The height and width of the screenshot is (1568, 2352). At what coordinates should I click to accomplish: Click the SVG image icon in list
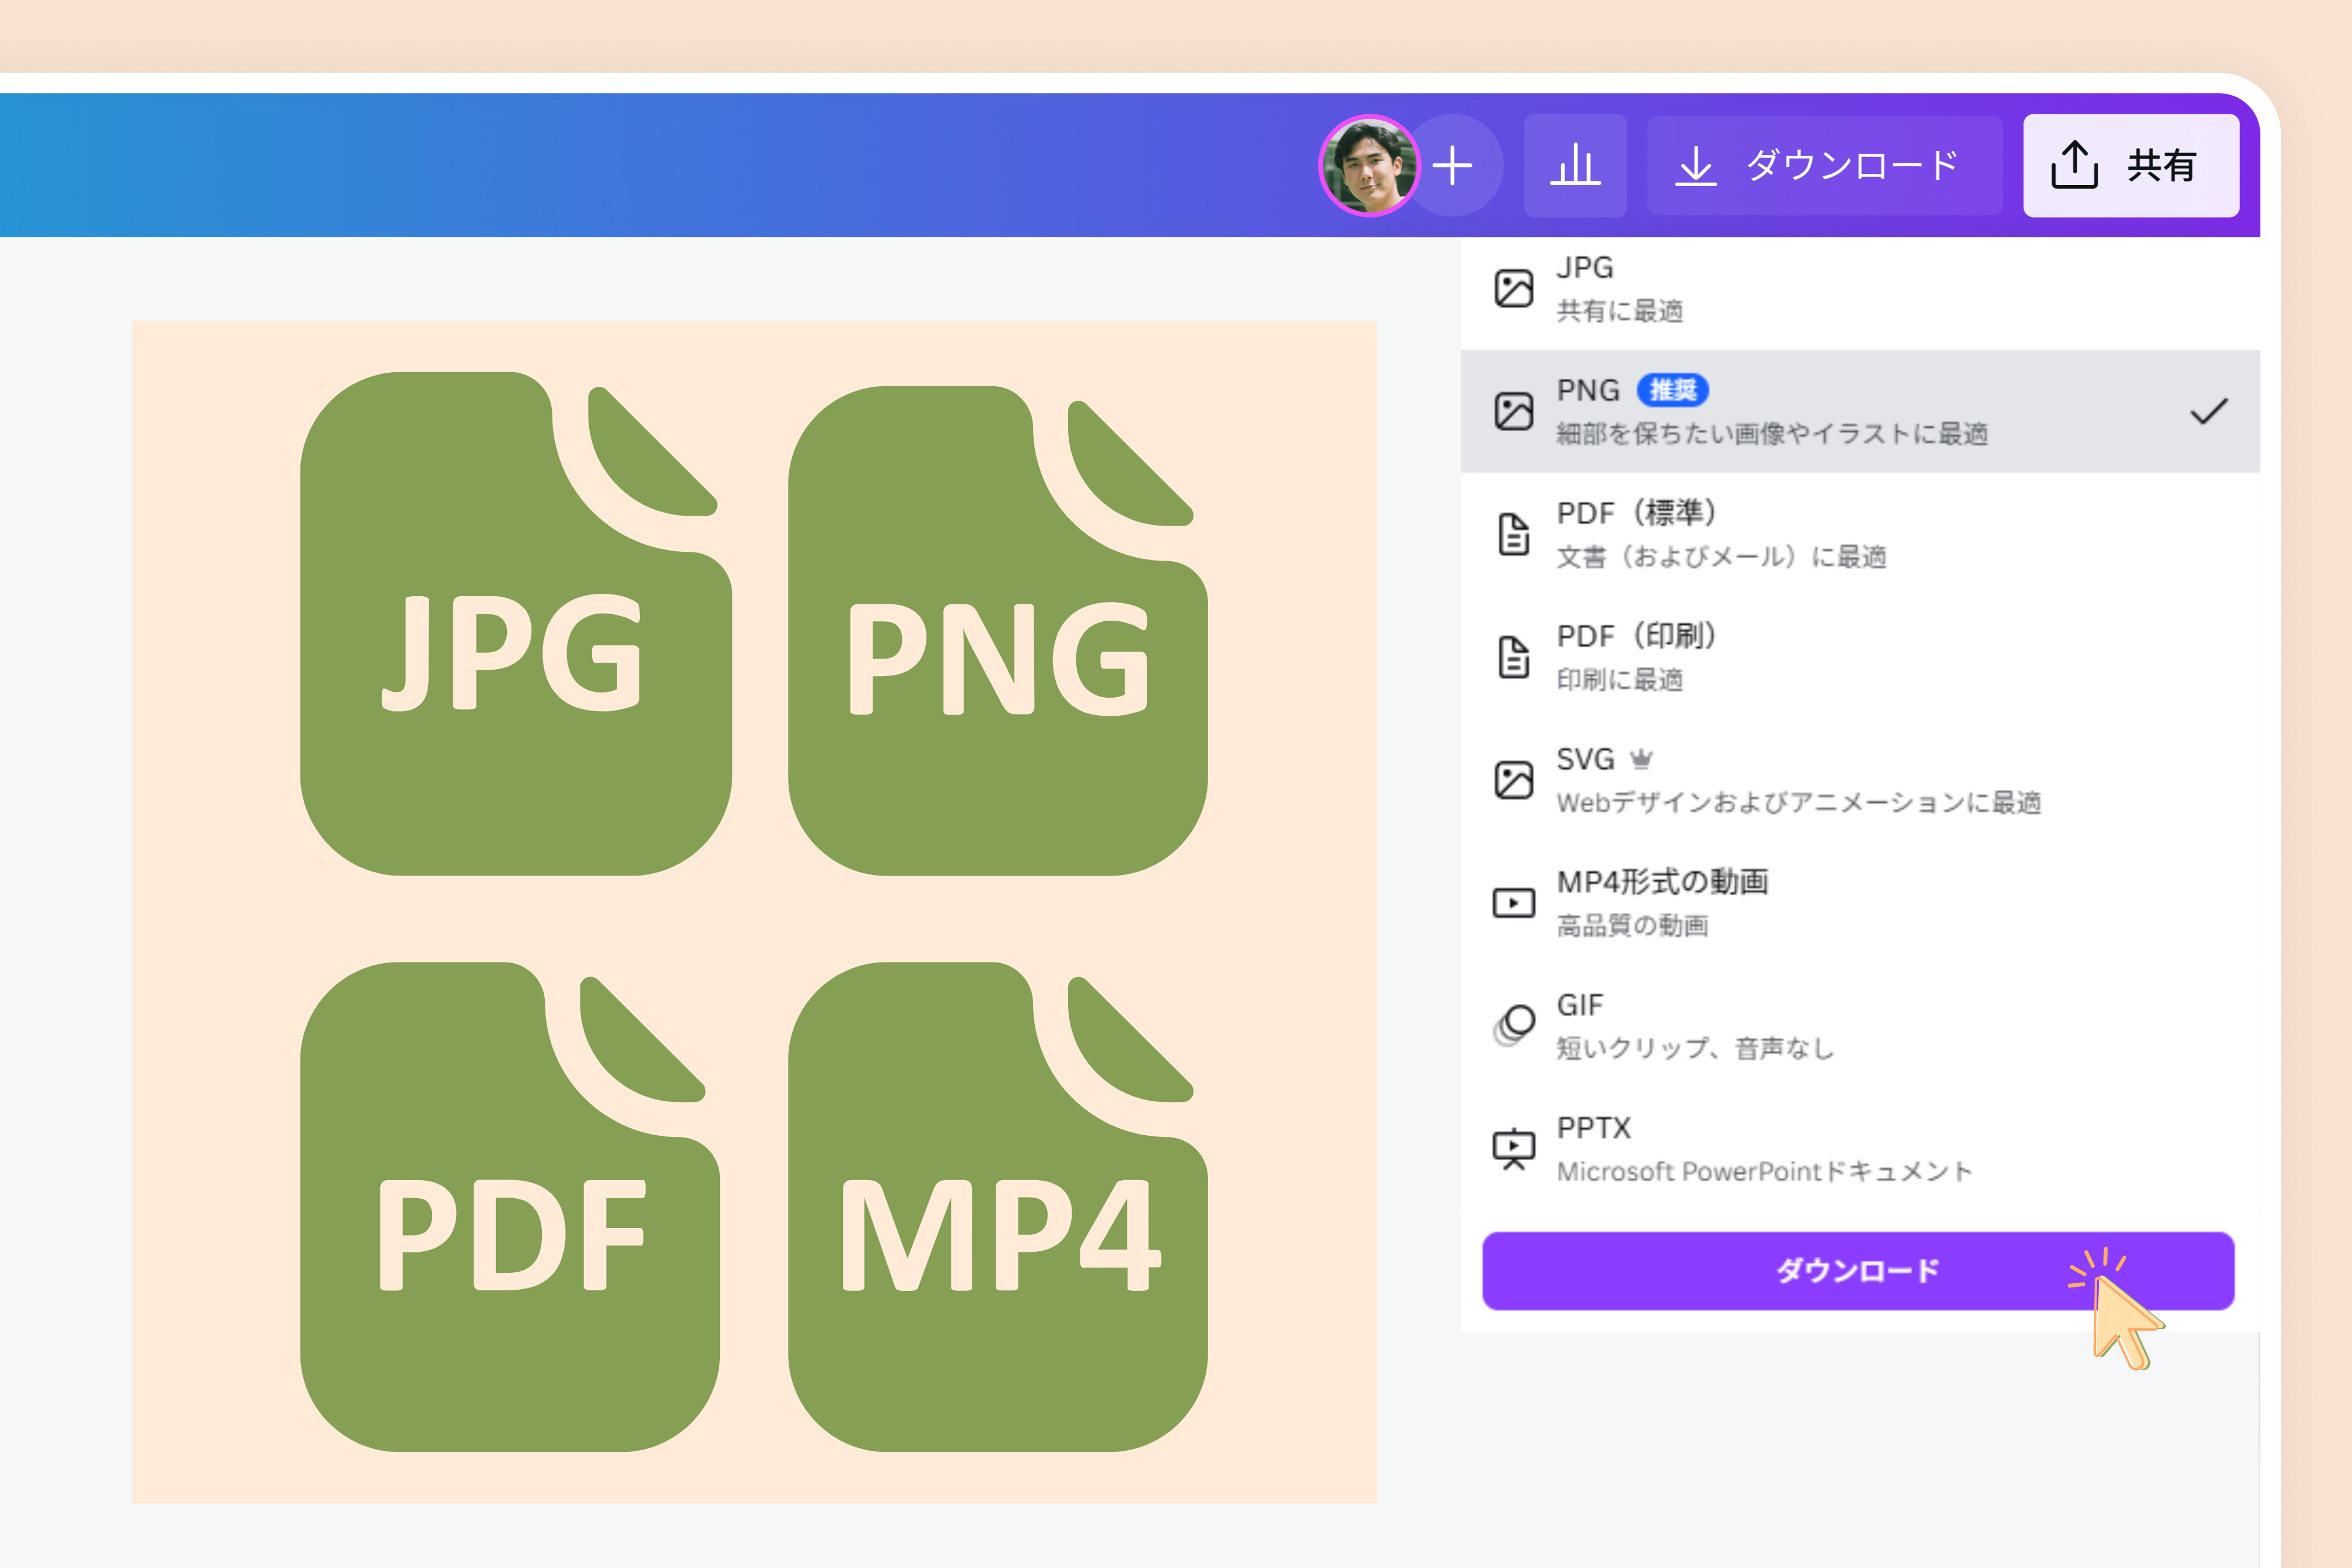pos(1514,780)
